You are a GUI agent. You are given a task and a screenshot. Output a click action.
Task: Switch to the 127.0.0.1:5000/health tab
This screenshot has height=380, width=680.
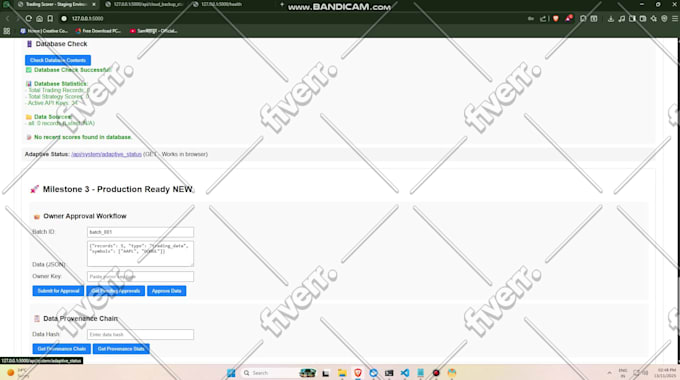tap(221, 4)
